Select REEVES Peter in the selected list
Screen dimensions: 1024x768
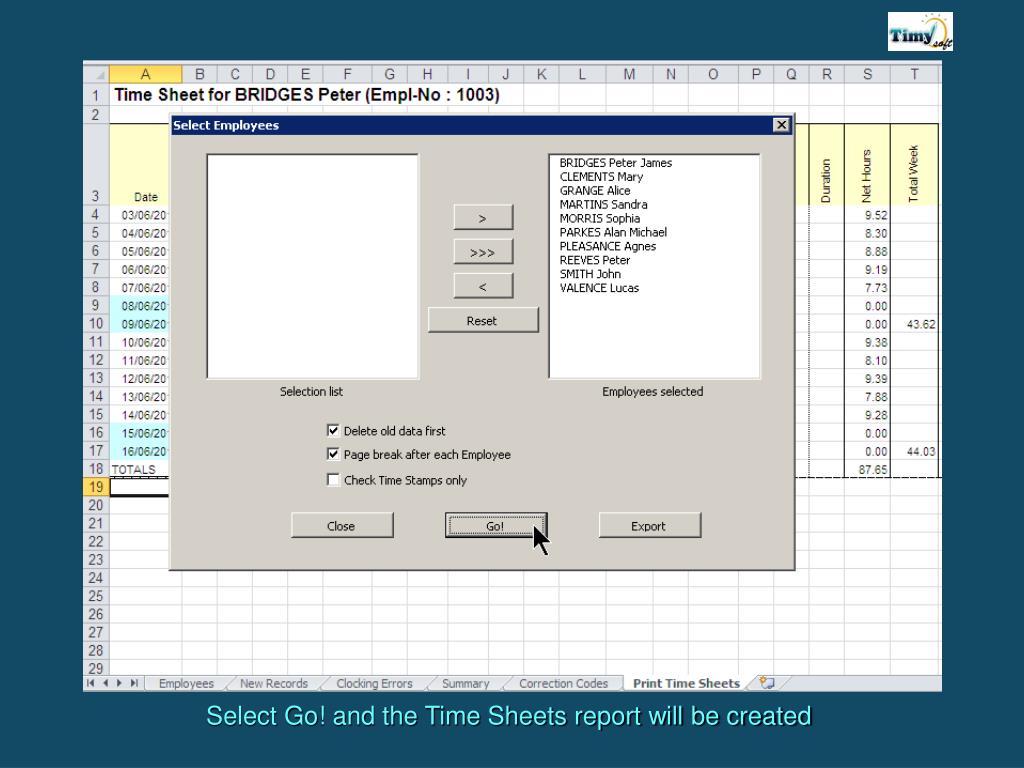pos(595,260)
